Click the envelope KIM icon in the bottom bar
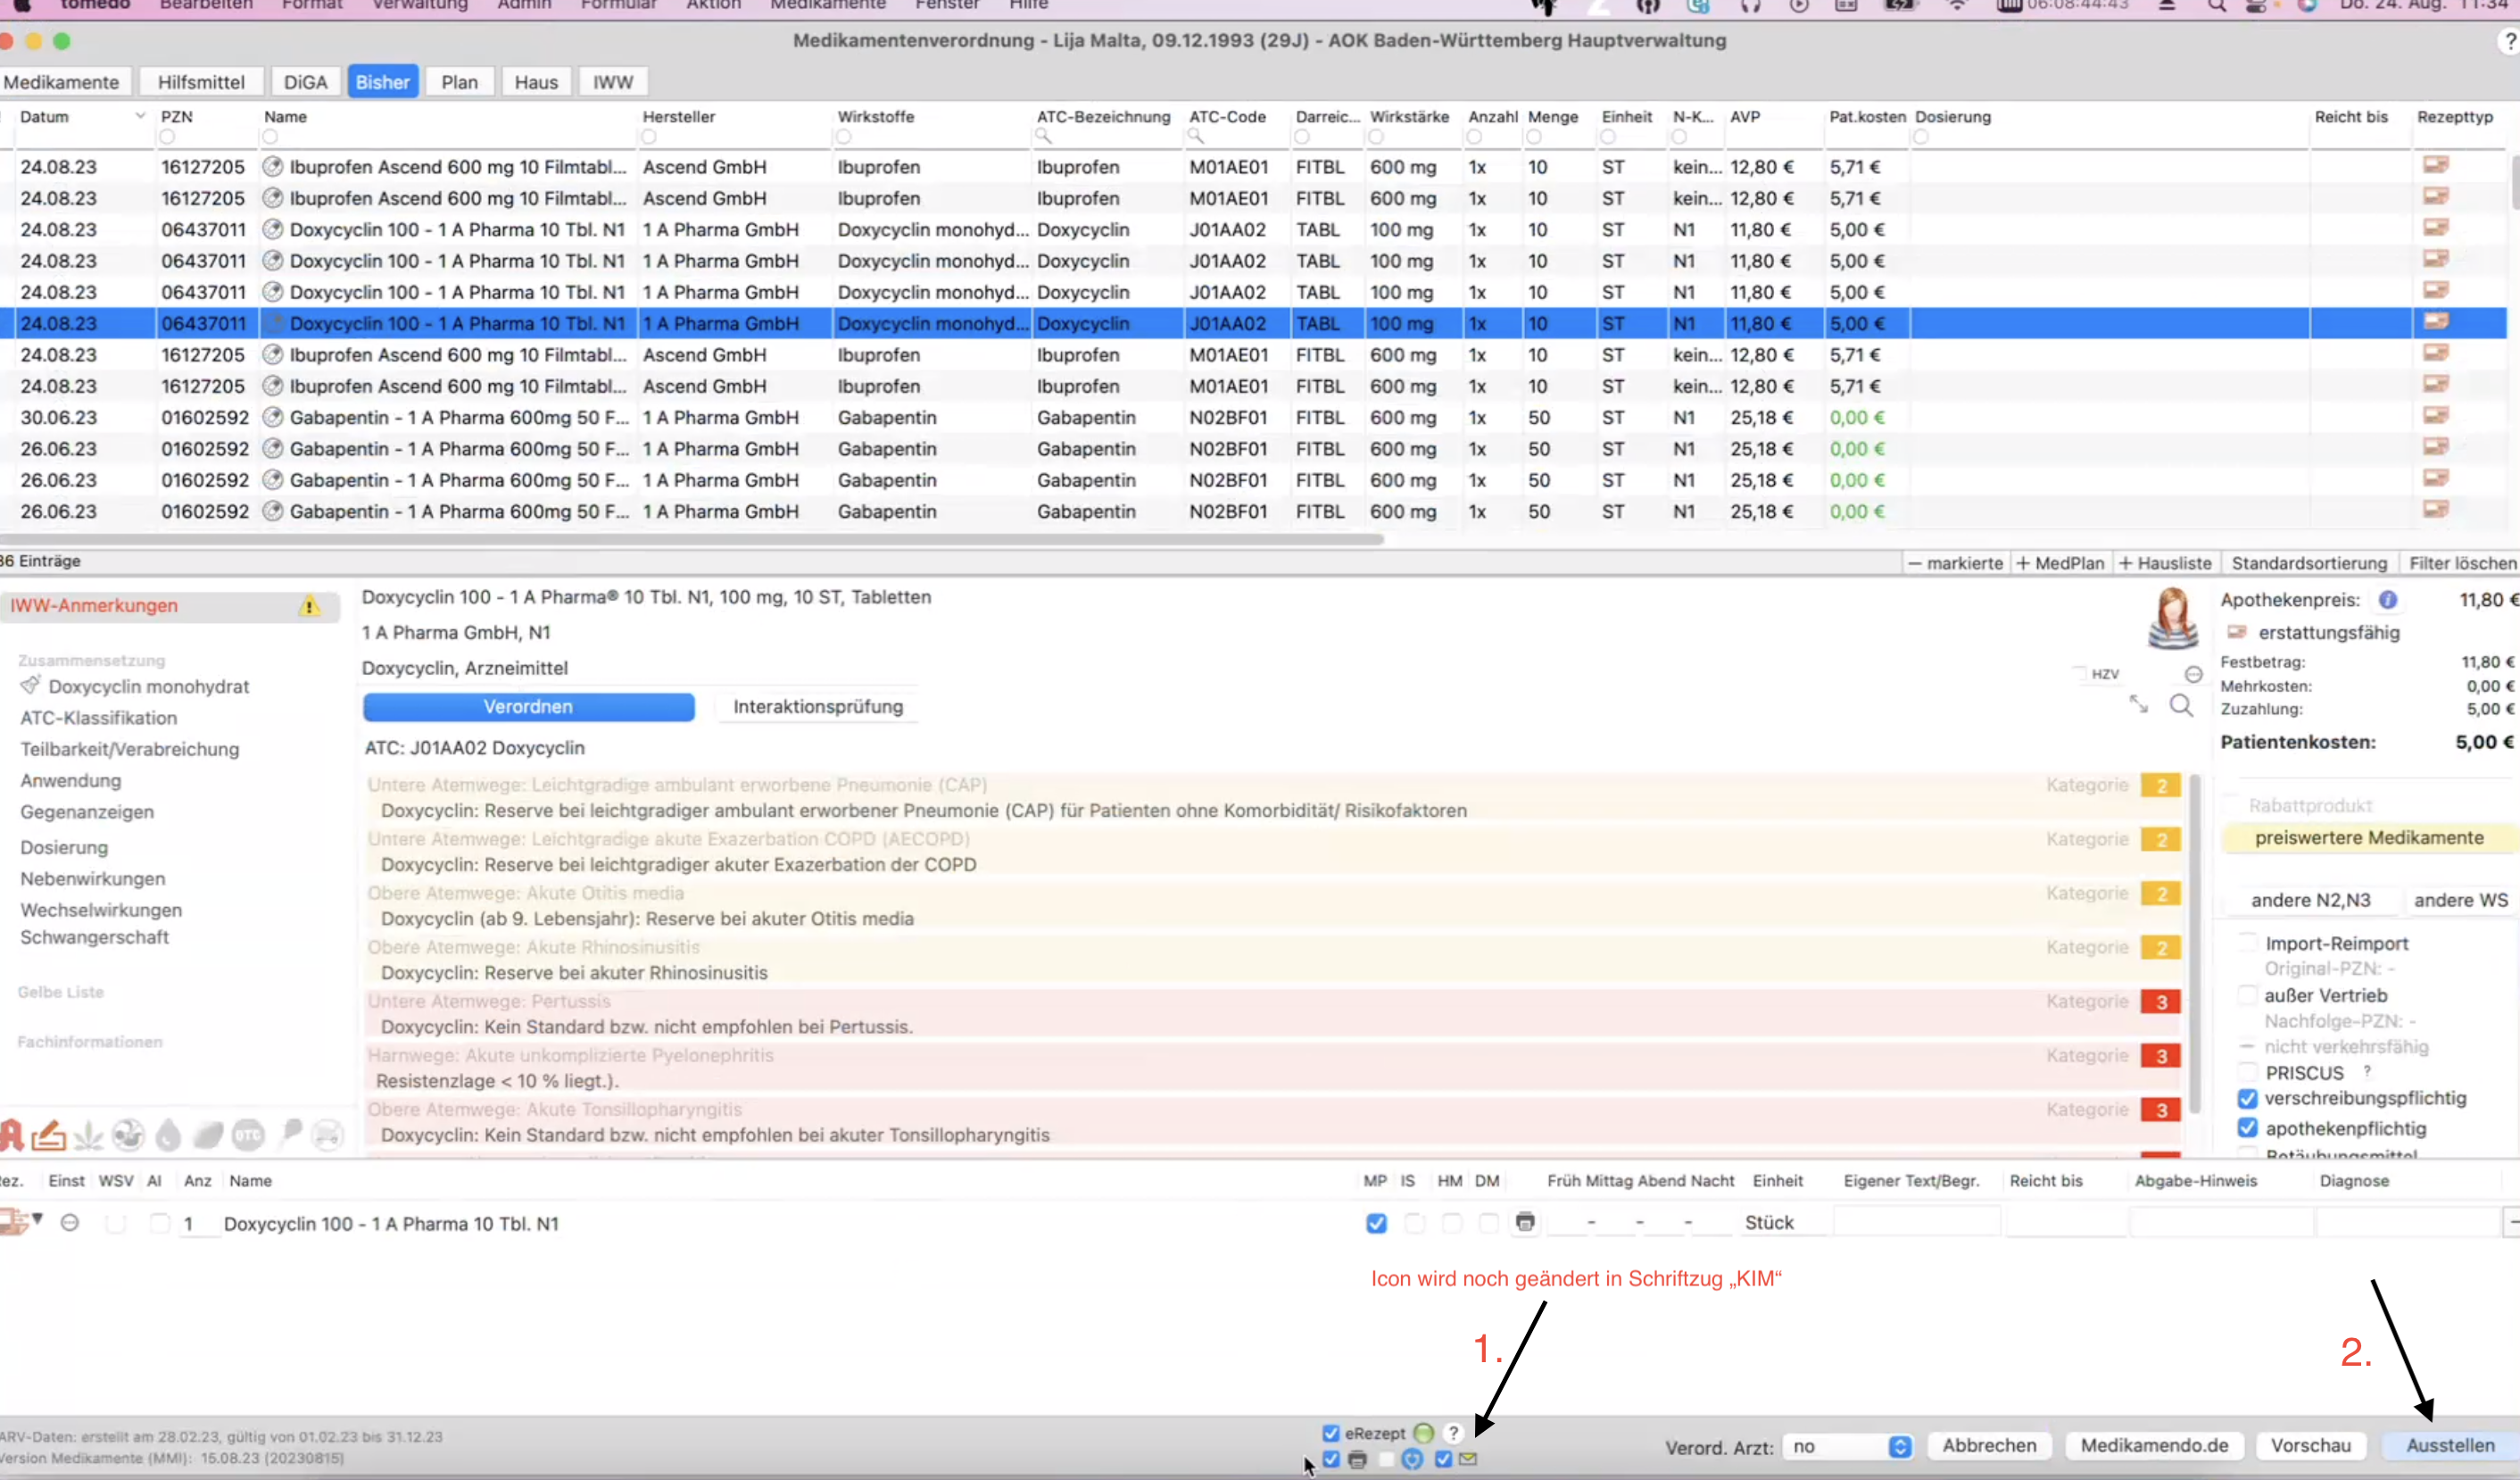2520x1480 pixels. [x=1468, y=1459]
